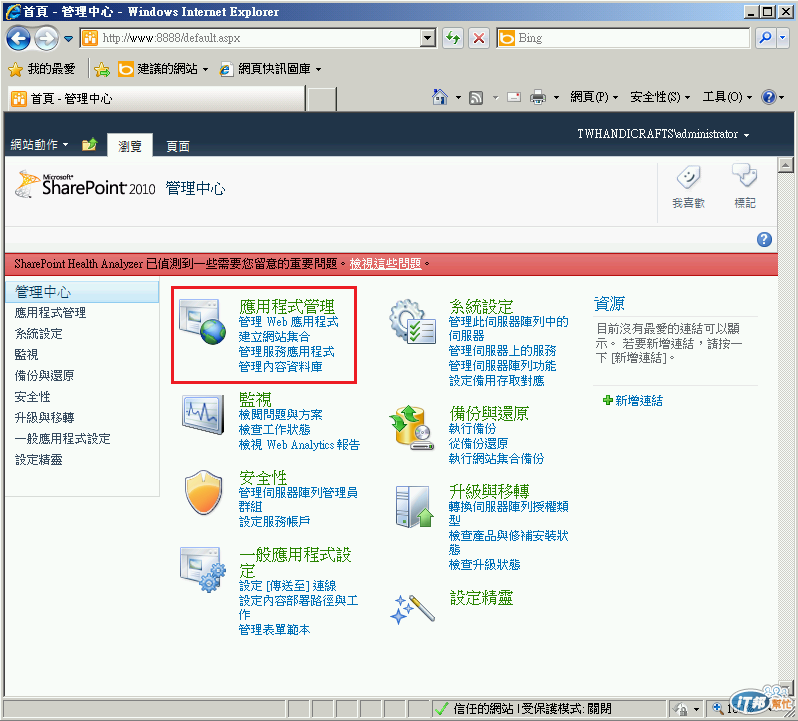Click the address bar URL field

(249, 38)
